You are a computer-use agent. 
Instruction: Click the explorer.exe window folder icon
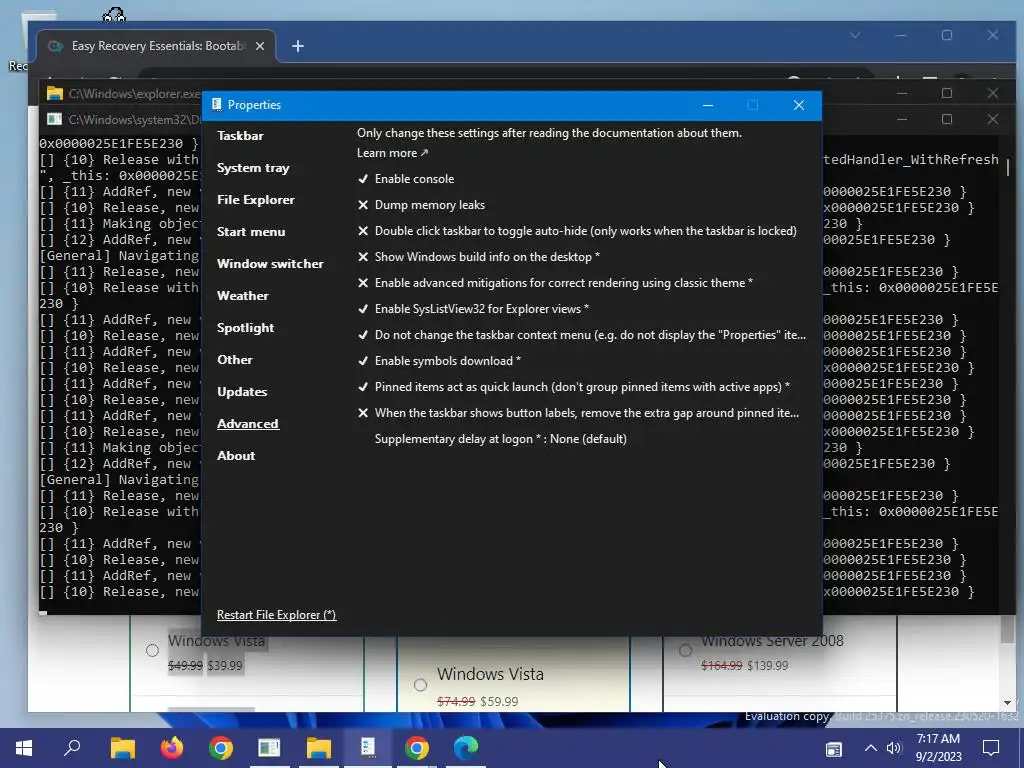coord(55,93)
